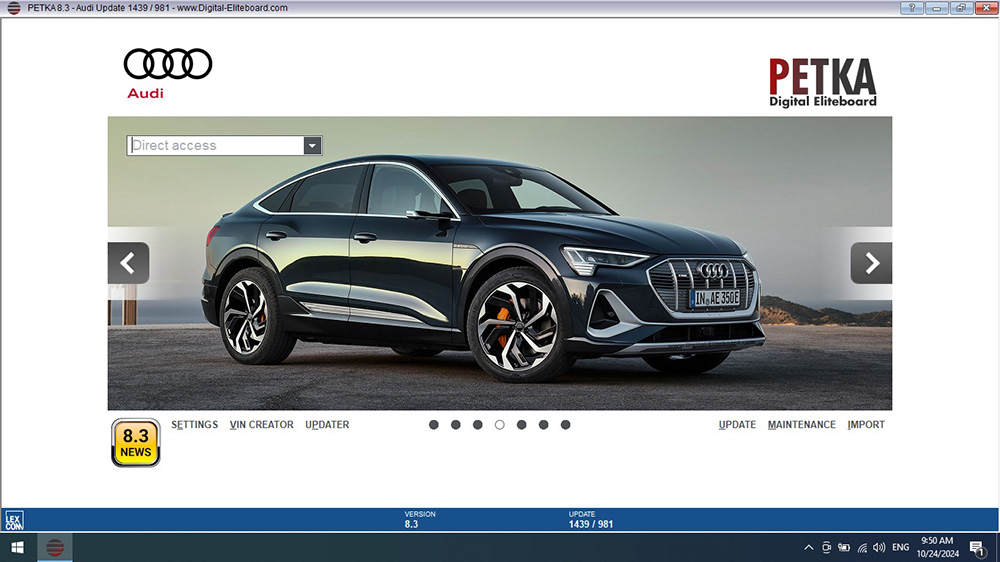Open IMPORT
The width and height of the screenshot is (1000, 562).
coord(866,425)
